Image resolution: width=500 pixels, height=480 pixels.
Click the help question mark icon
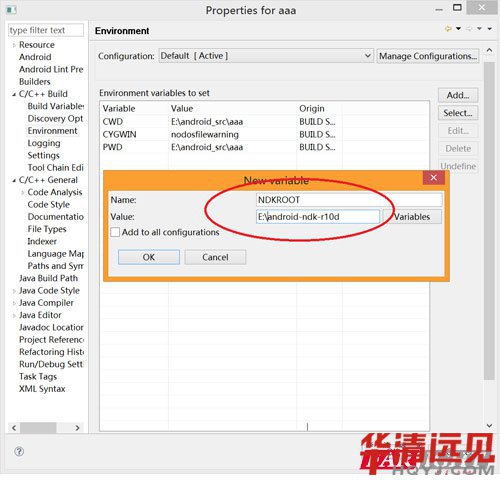click(19, 451)
